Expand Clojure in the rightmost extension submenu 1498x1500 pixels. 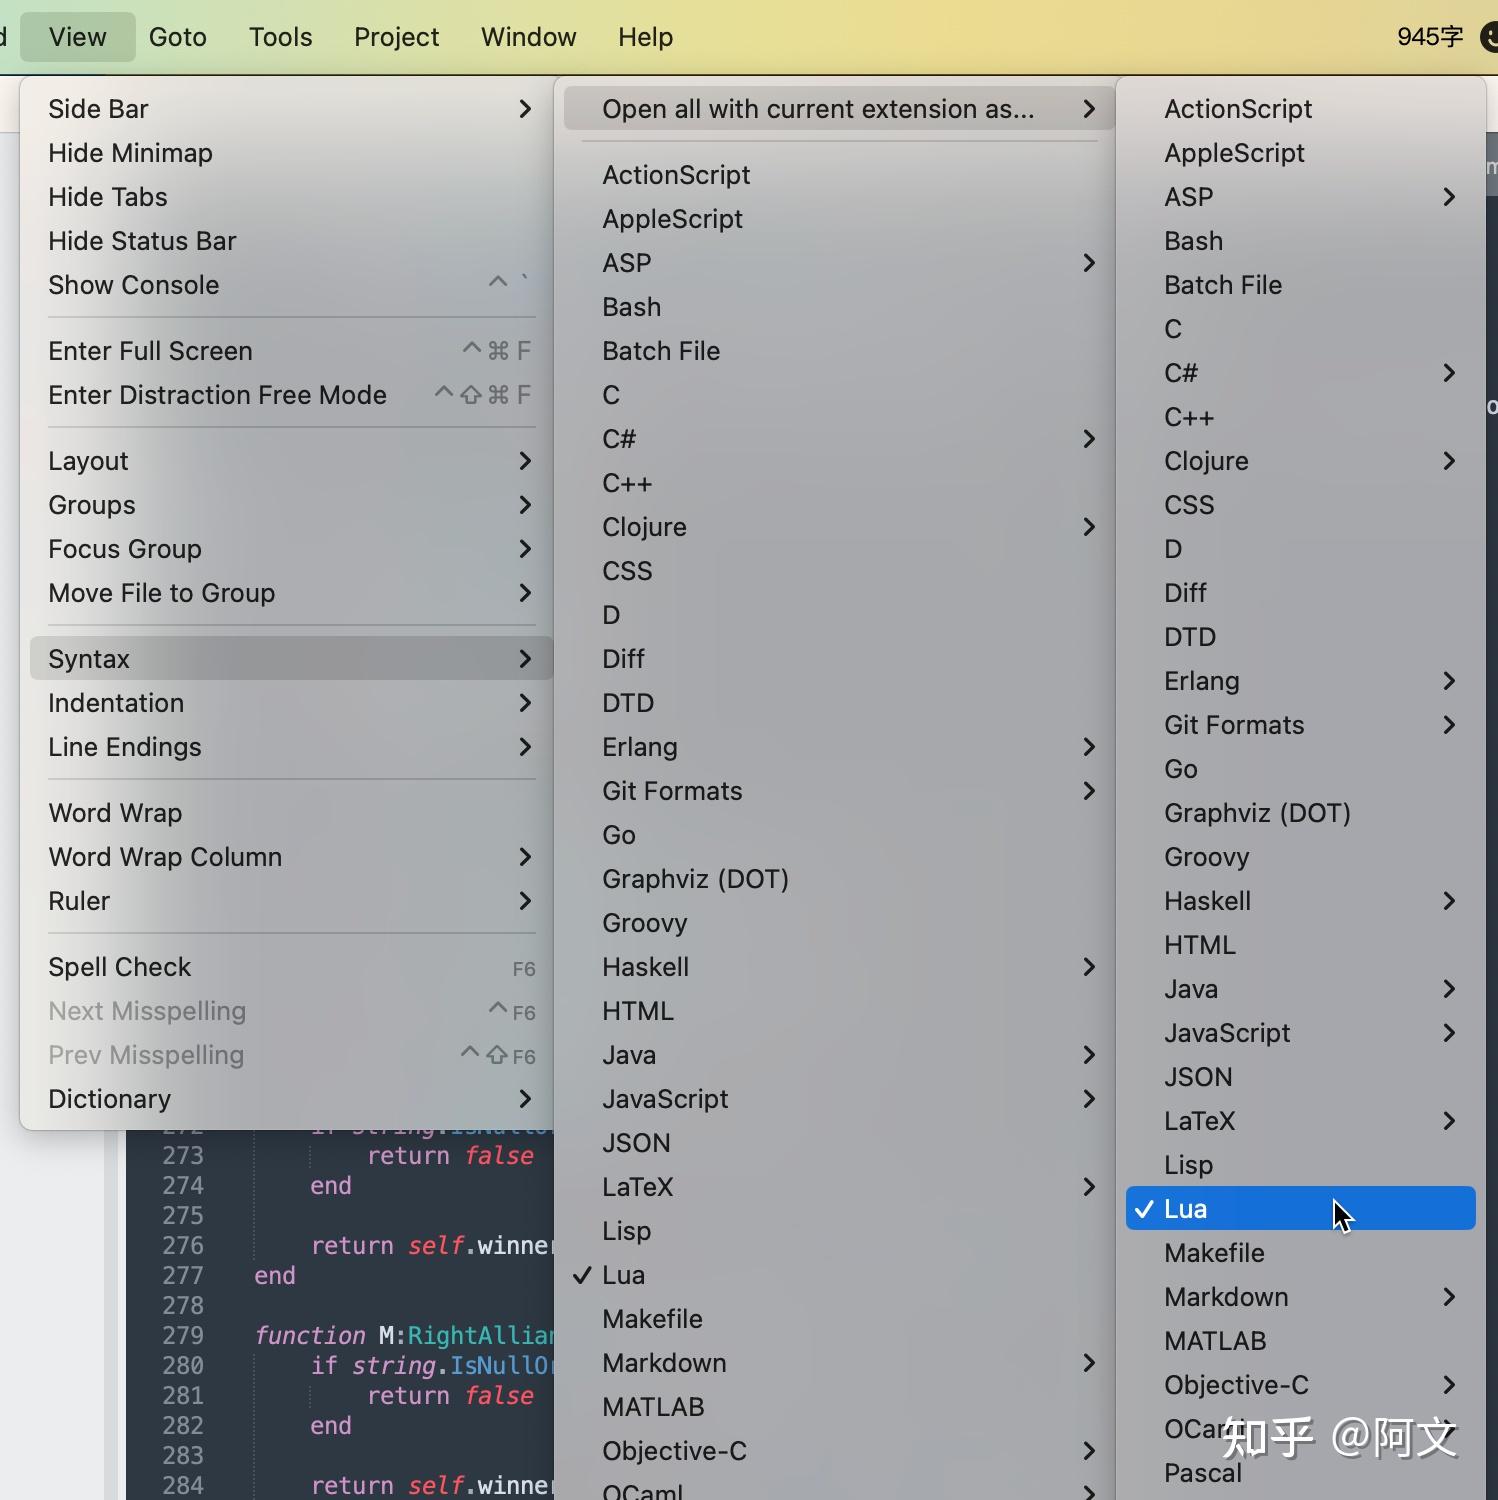click(x=1300, y=461)
